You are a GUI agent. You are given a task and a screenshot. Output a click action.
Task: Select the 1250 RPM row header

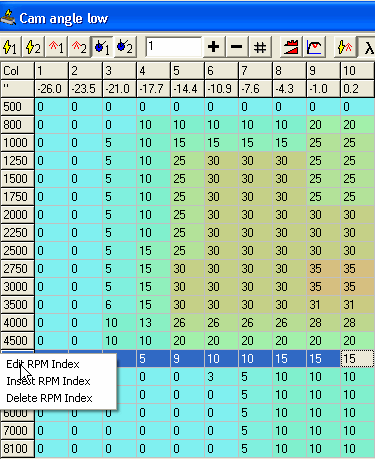click(17, 161)
